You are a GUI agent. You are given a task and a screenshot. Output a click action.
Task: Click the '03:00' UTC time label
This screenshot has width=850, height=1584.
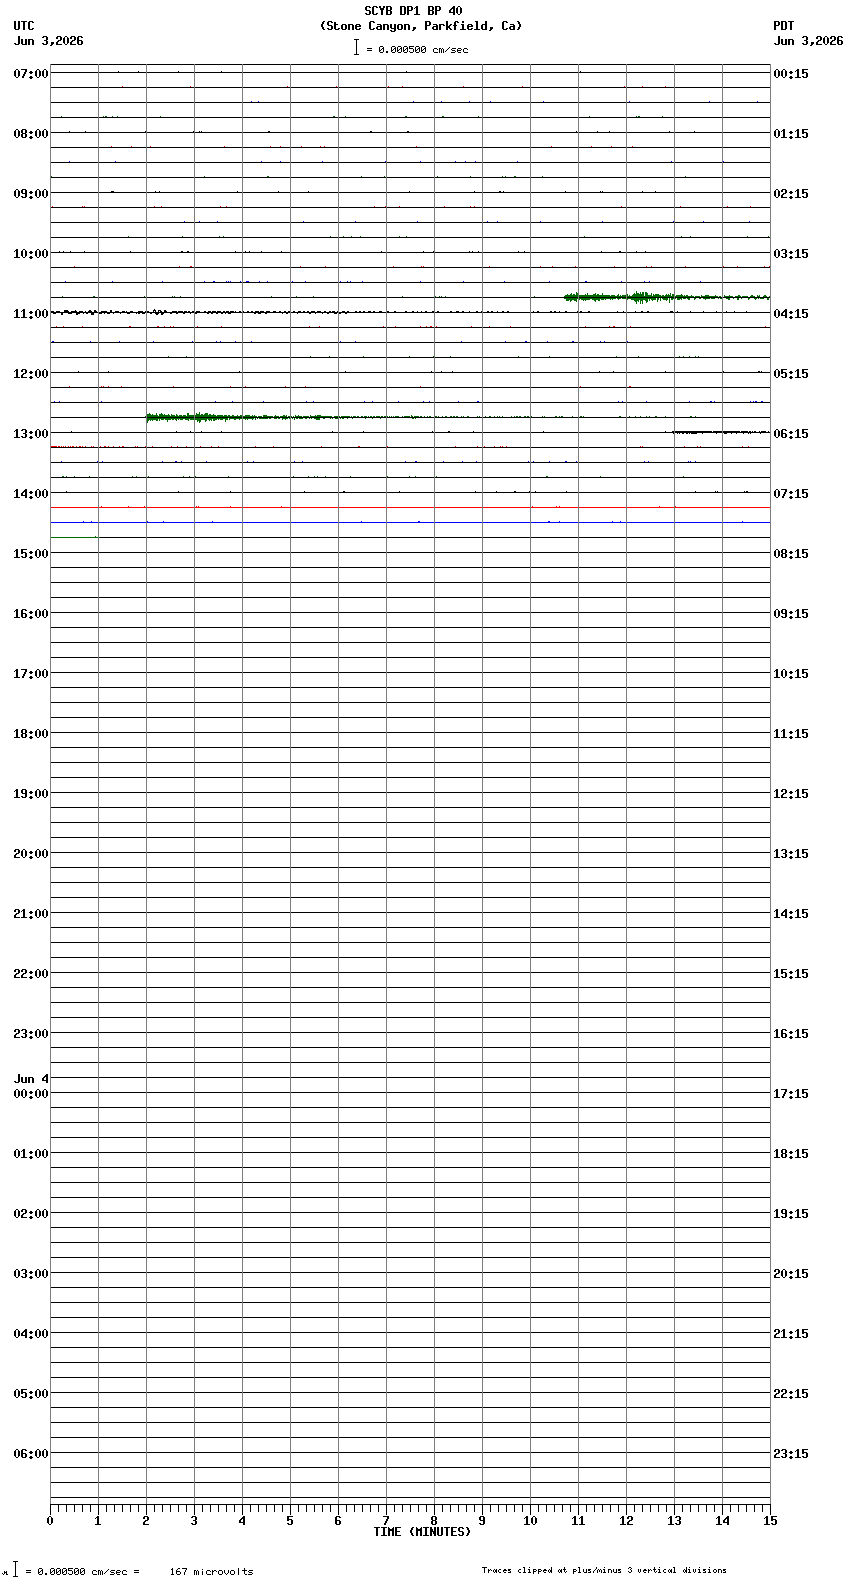coord(31,1274)
